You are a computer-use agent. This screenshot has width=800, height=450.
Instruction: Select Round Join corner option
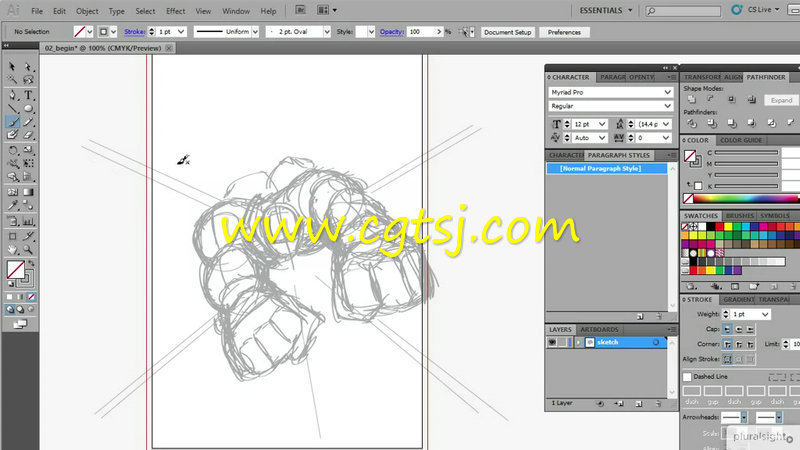pyautogui.click(x=739, y=345)
